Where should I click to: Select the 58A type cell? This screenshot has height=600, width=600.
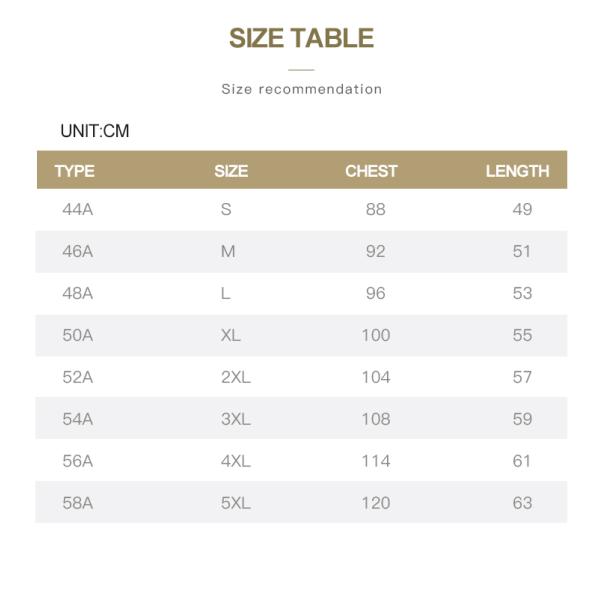pos(77,503)
